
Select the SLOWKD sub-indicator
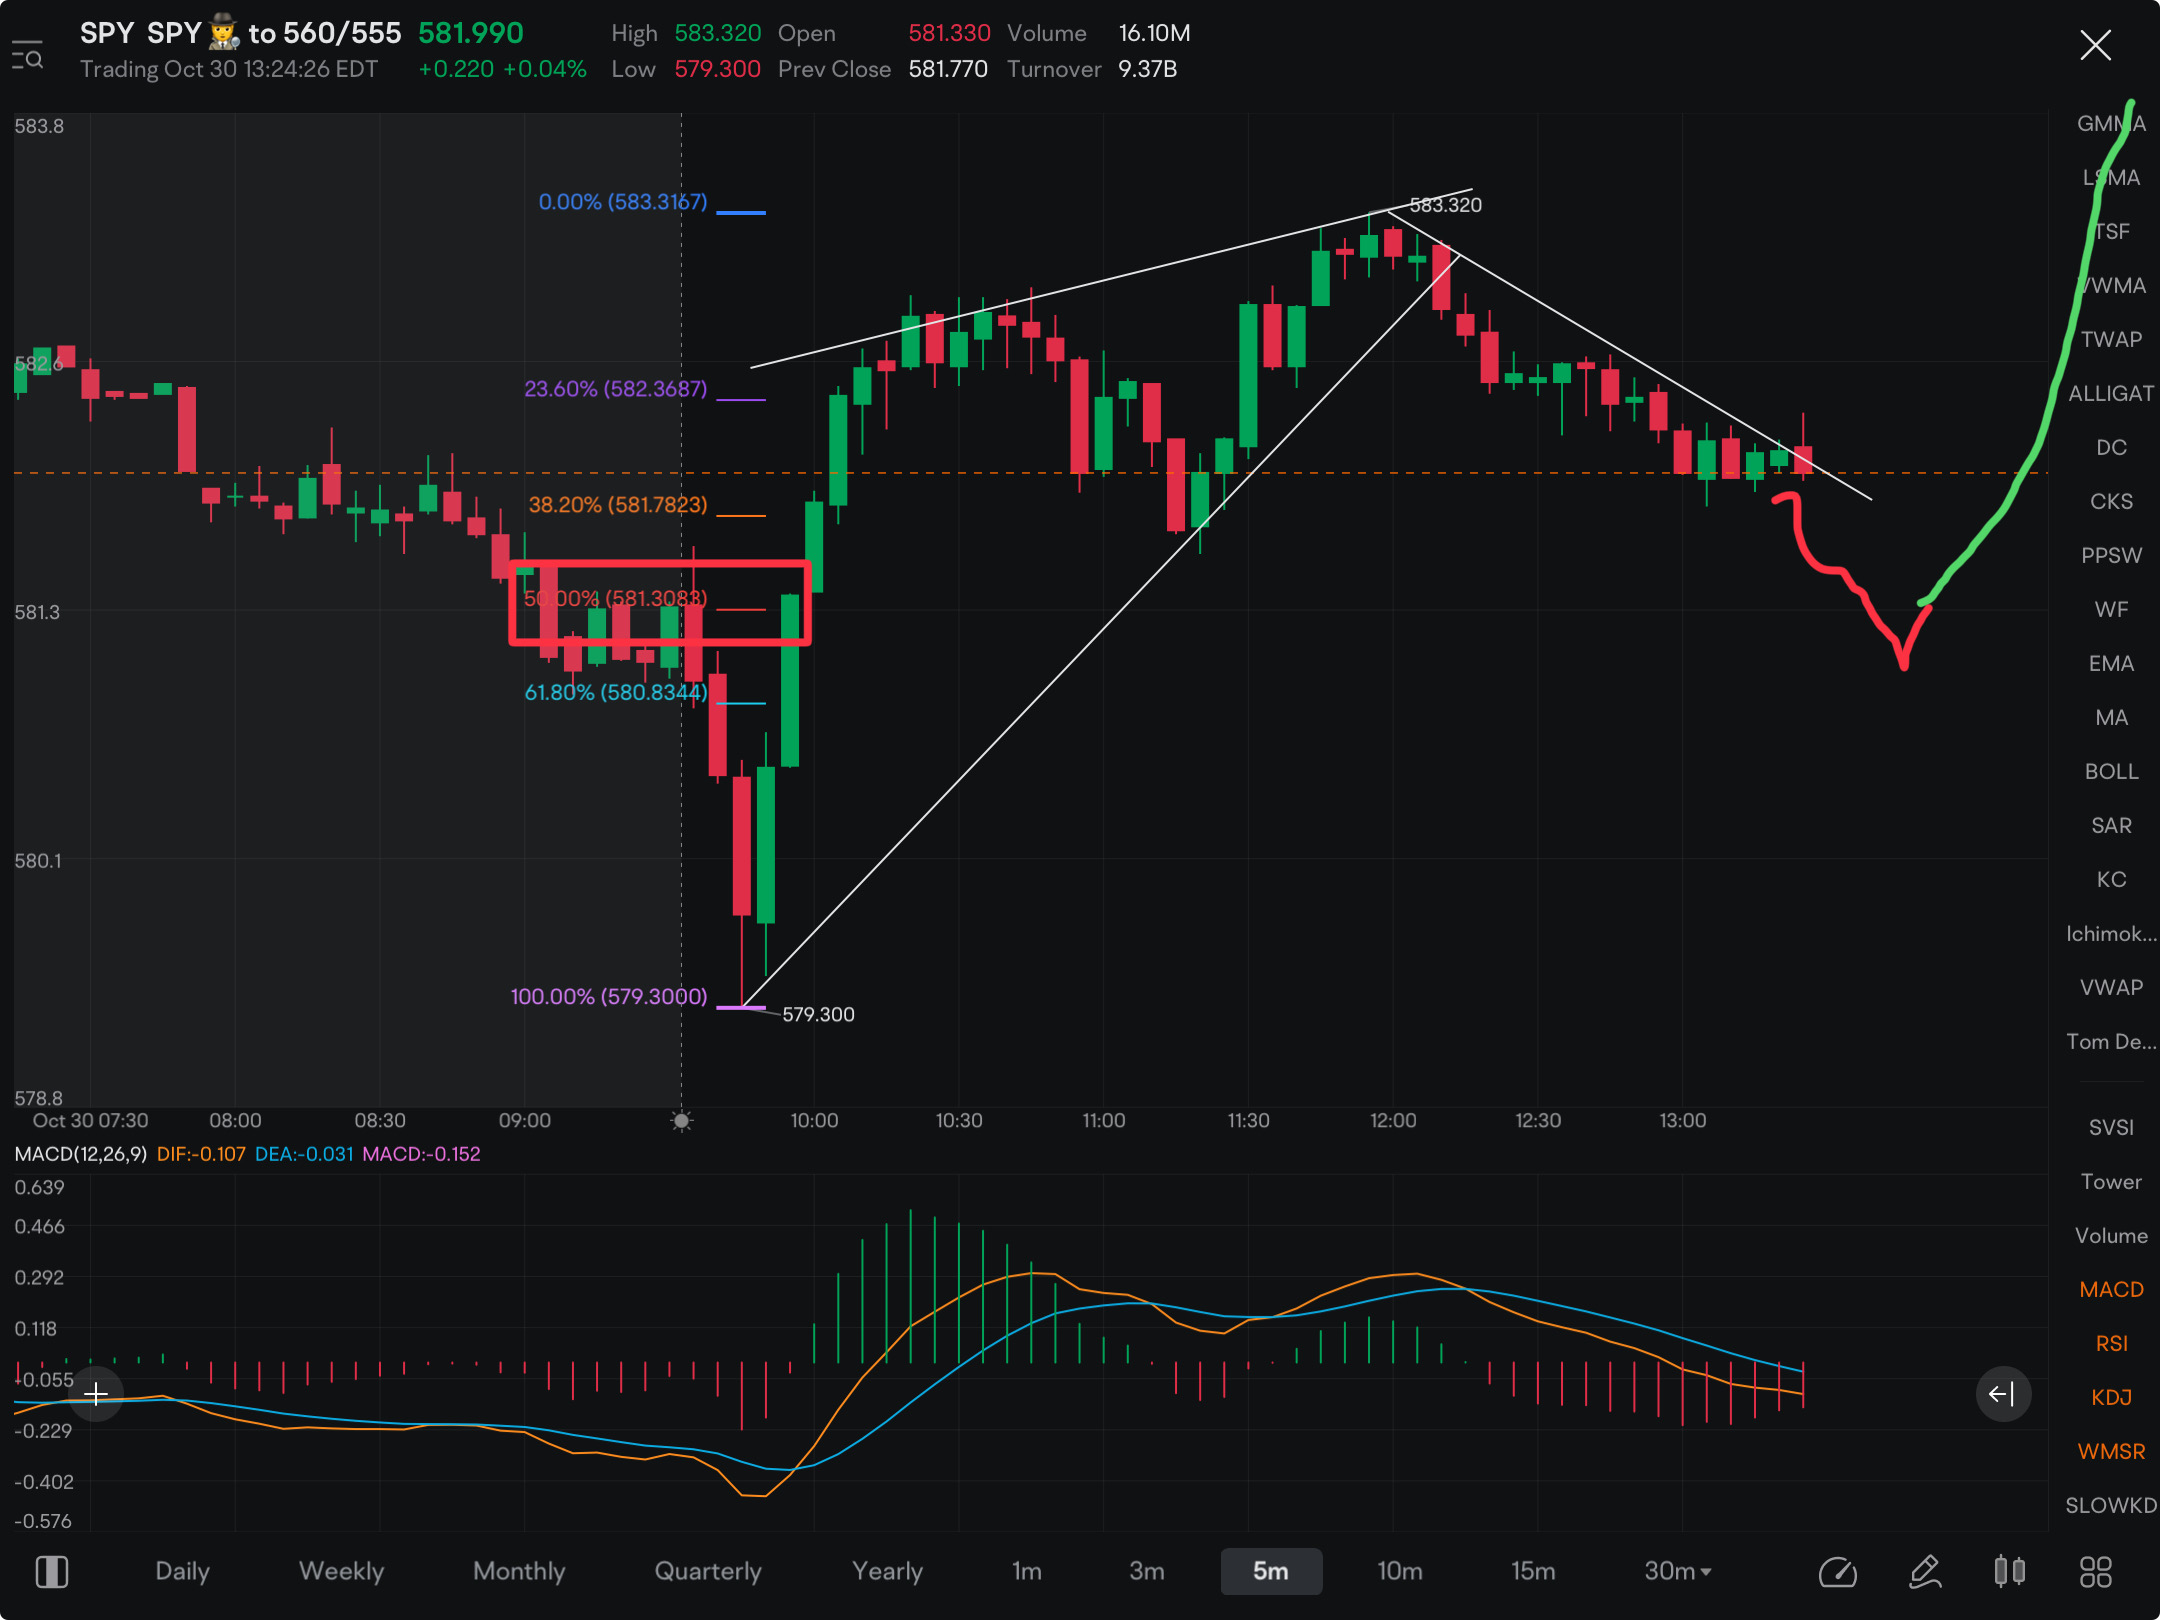point(2111,1506)
